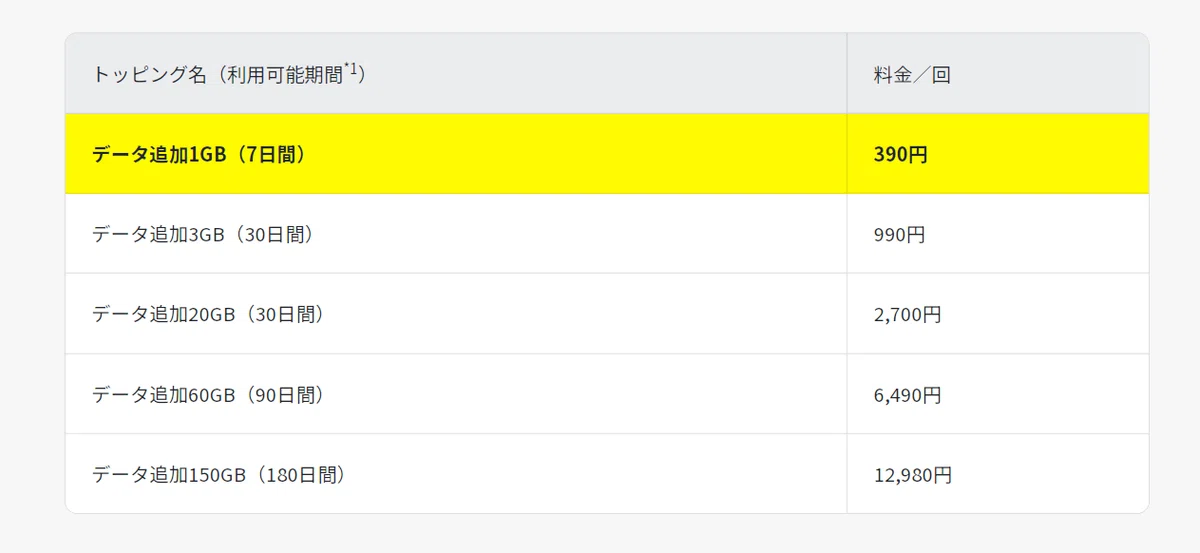Select データ追加60GB（90日間） row label

click(208, 394)
